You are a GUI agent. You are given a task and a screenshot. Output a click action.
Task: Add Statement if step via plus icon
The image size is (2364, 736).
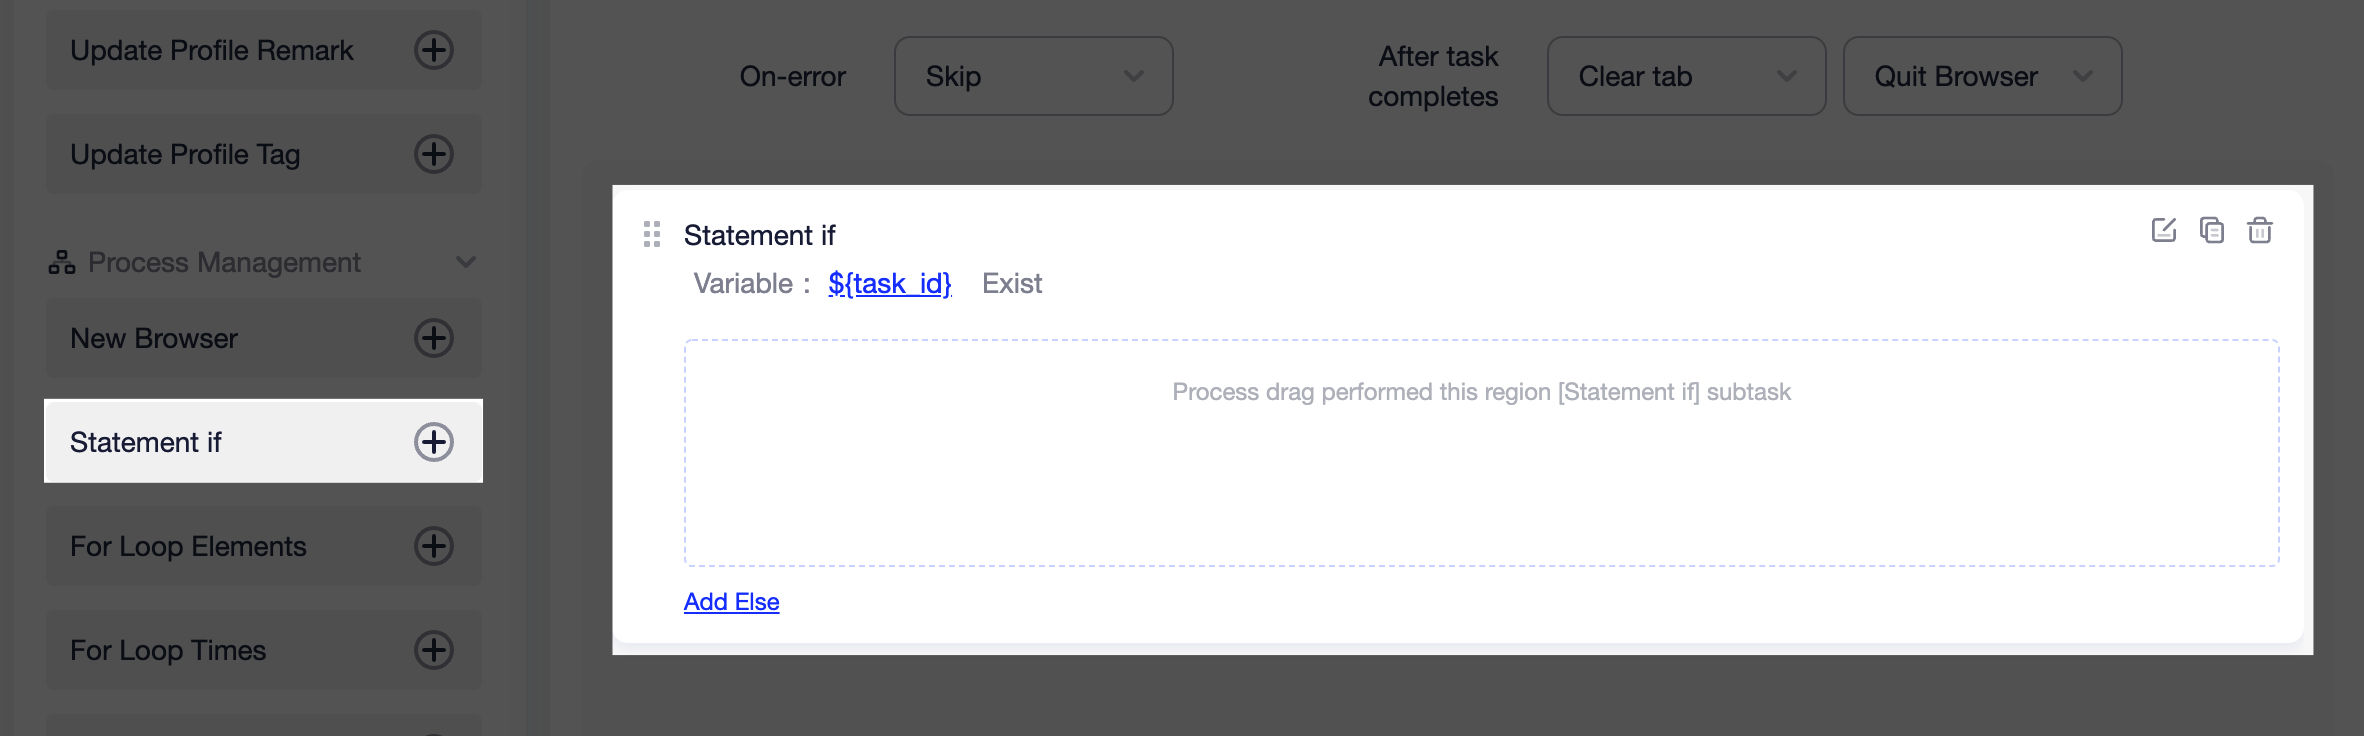(x=434, y=442)
